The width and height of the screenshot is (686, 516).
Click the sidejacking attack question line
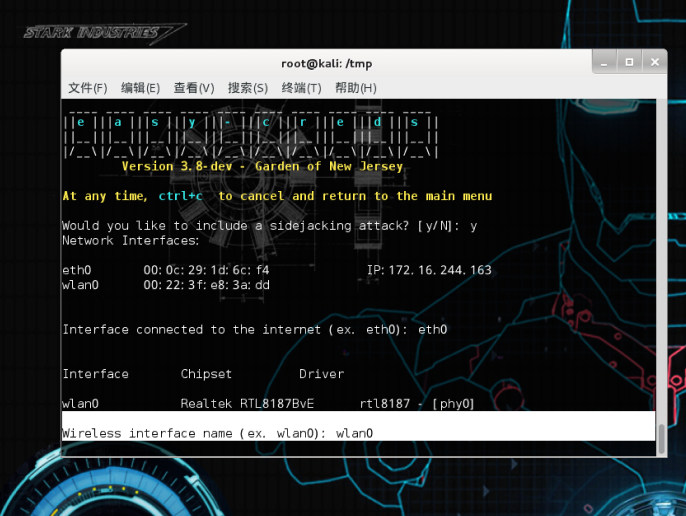click(270, 226)
